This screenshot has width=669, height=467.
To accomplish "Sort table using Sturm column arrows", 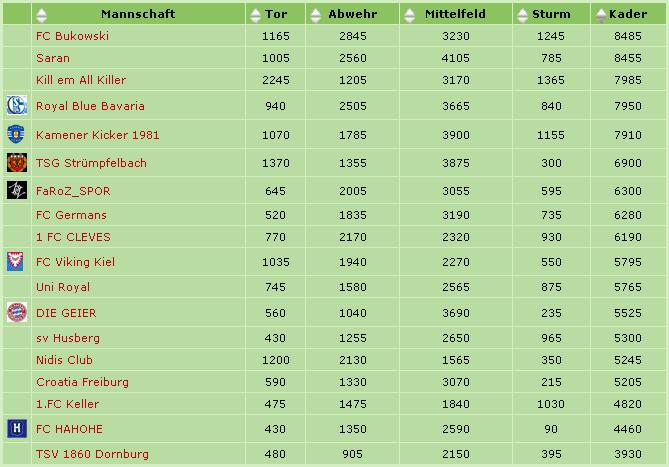I will (524, 15).
